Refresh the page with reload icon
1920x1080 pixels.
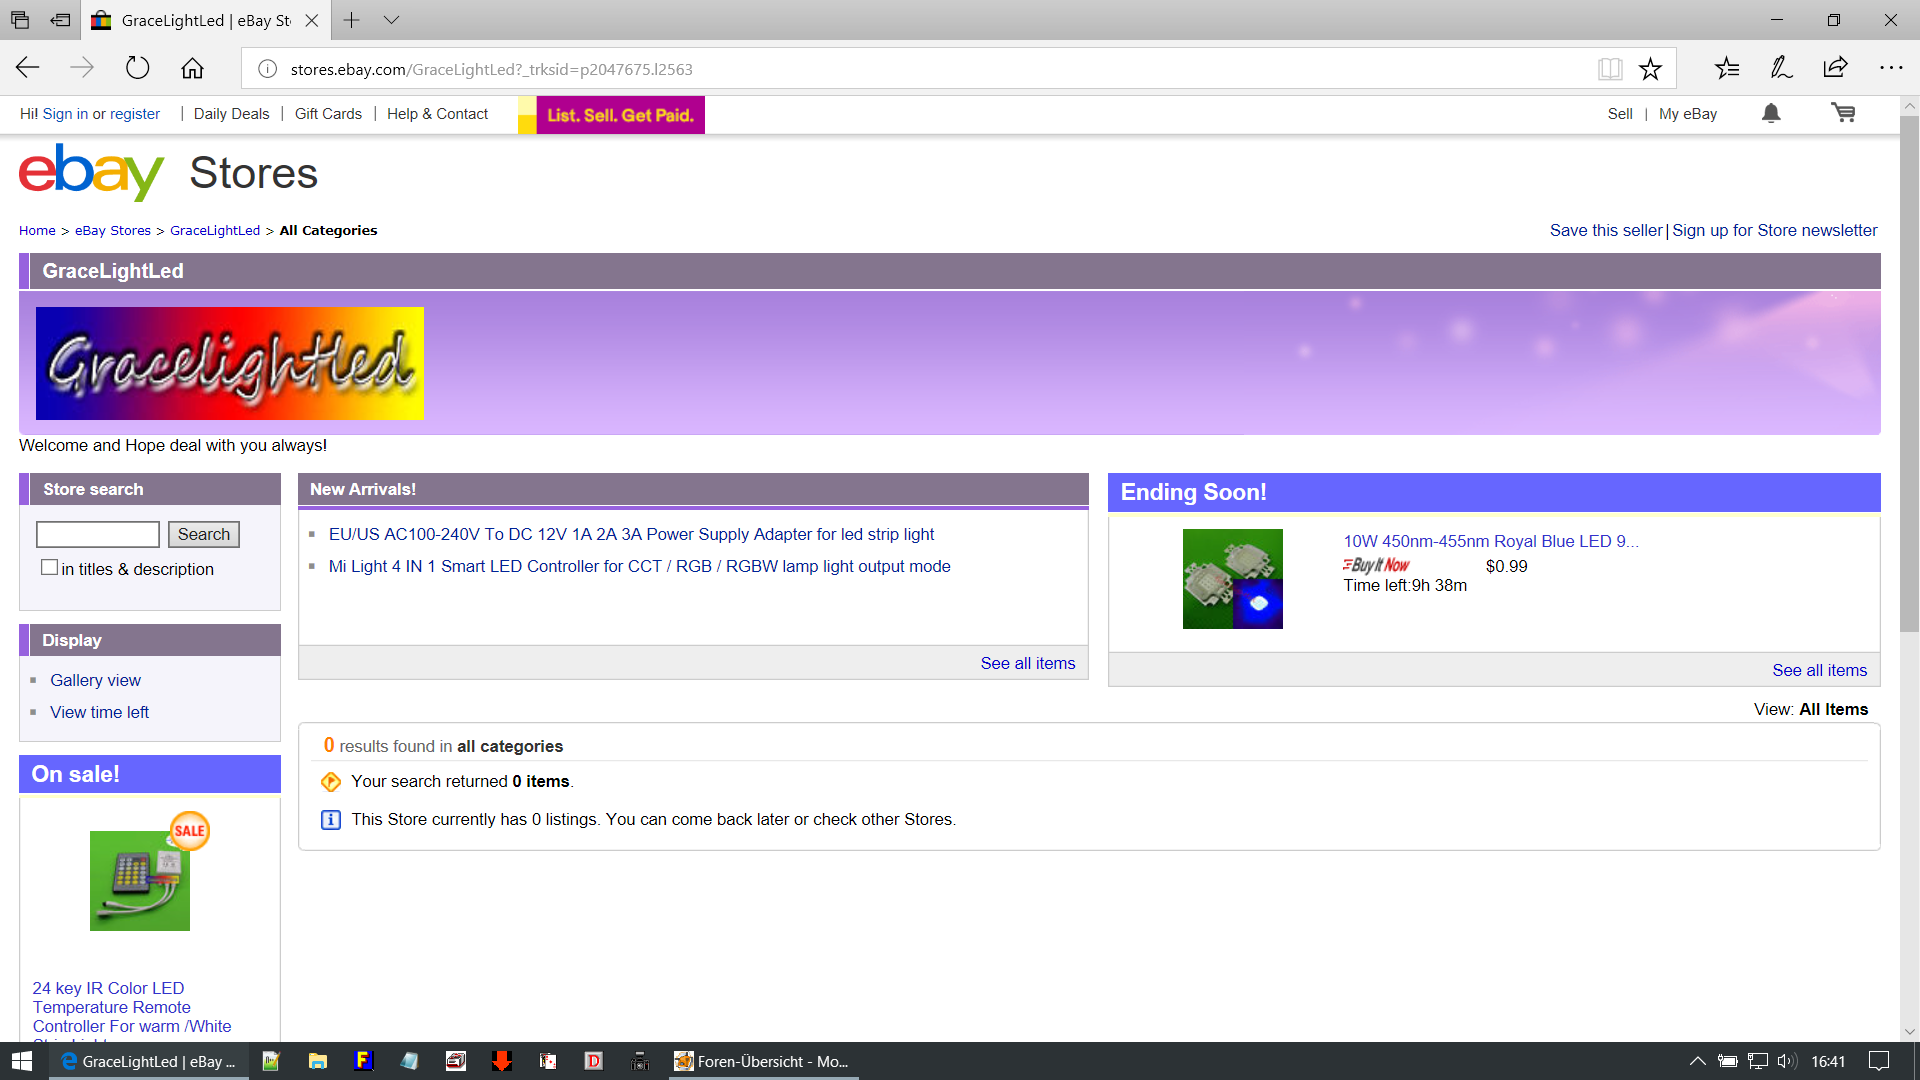pos(137,69)
